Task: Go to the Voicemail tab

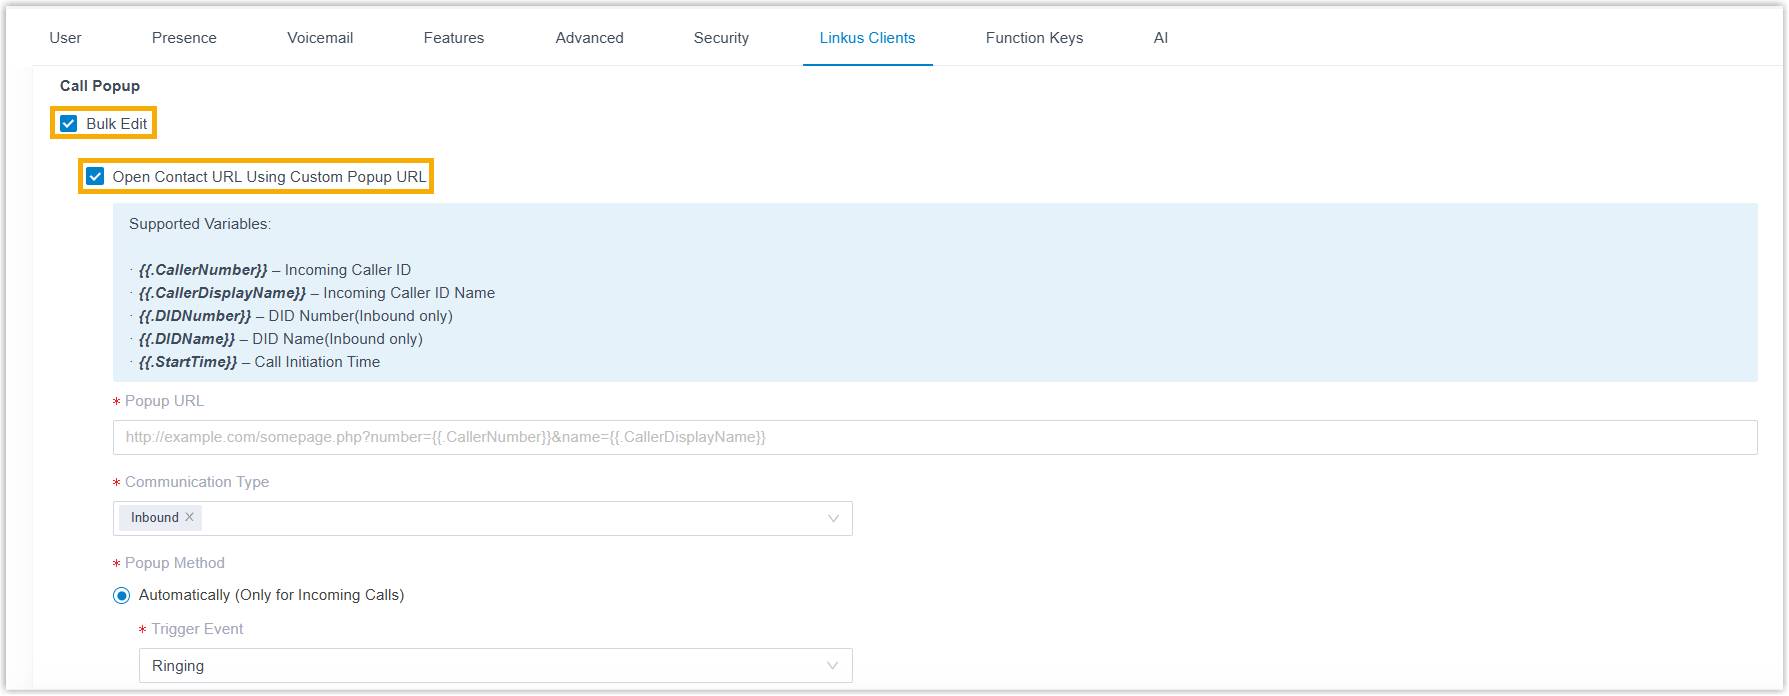Action: pyautogui.click(x=320, y=38)
